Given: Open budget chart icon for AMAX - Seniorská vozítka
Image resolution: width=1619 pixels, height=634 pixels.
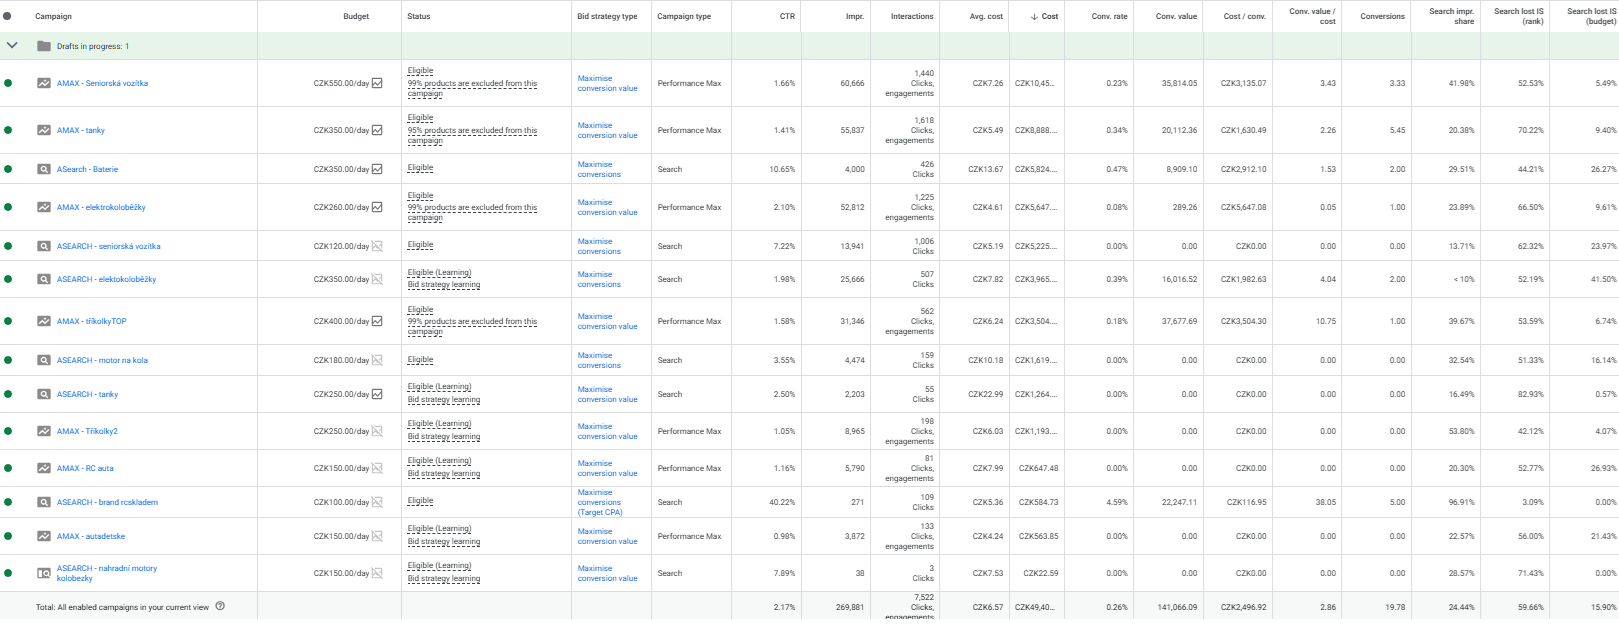Looking at the screenshot, I should click(x=377, y=83).
